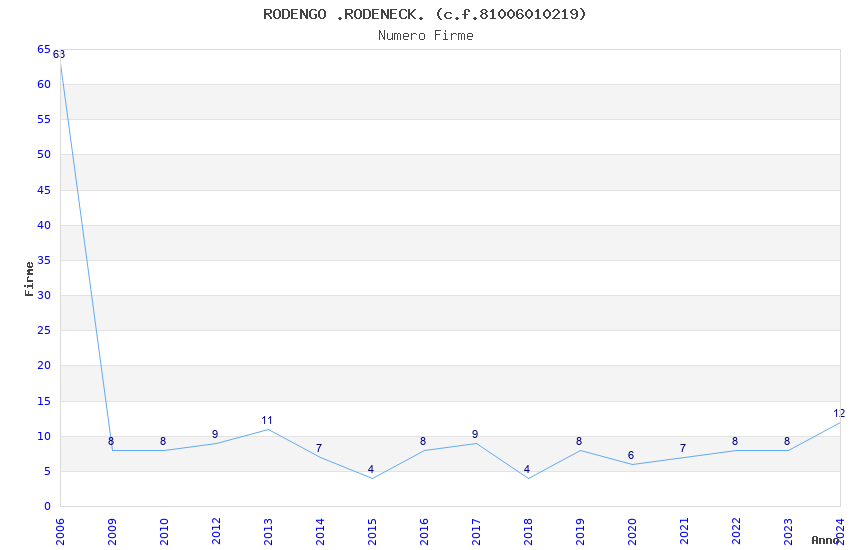The image size is (850, 550).
Task: Click the y-axis tick label 5
Action: click(x=48, y=471)
